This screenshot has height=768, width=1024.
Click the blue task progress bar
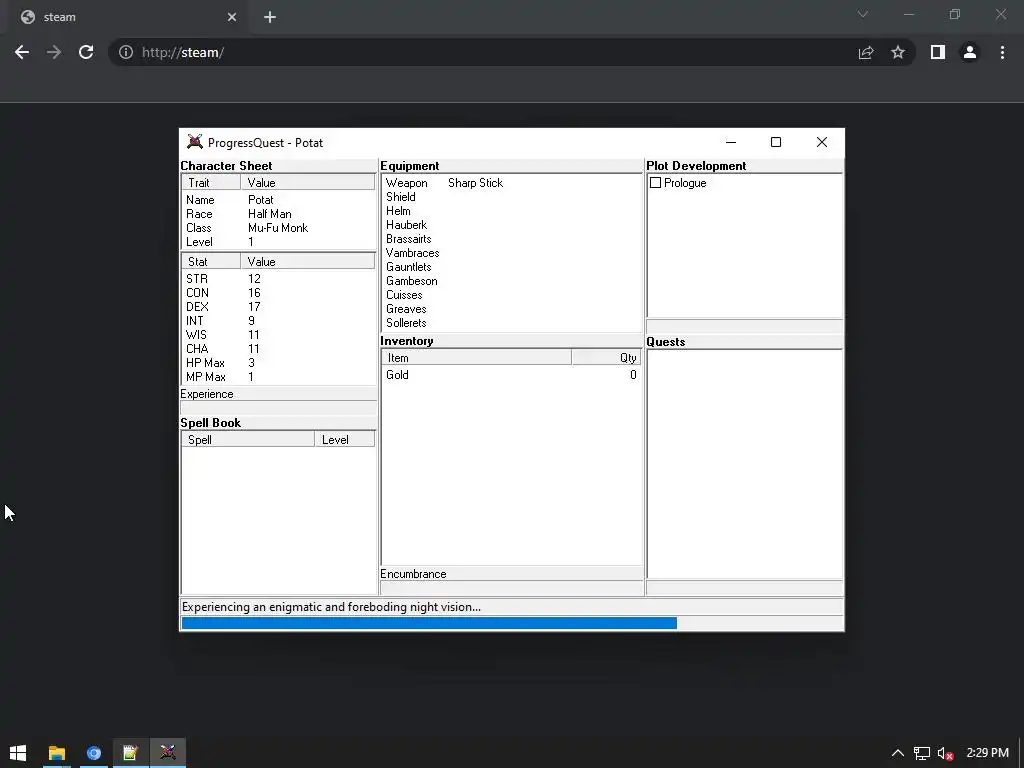(512, 623)
